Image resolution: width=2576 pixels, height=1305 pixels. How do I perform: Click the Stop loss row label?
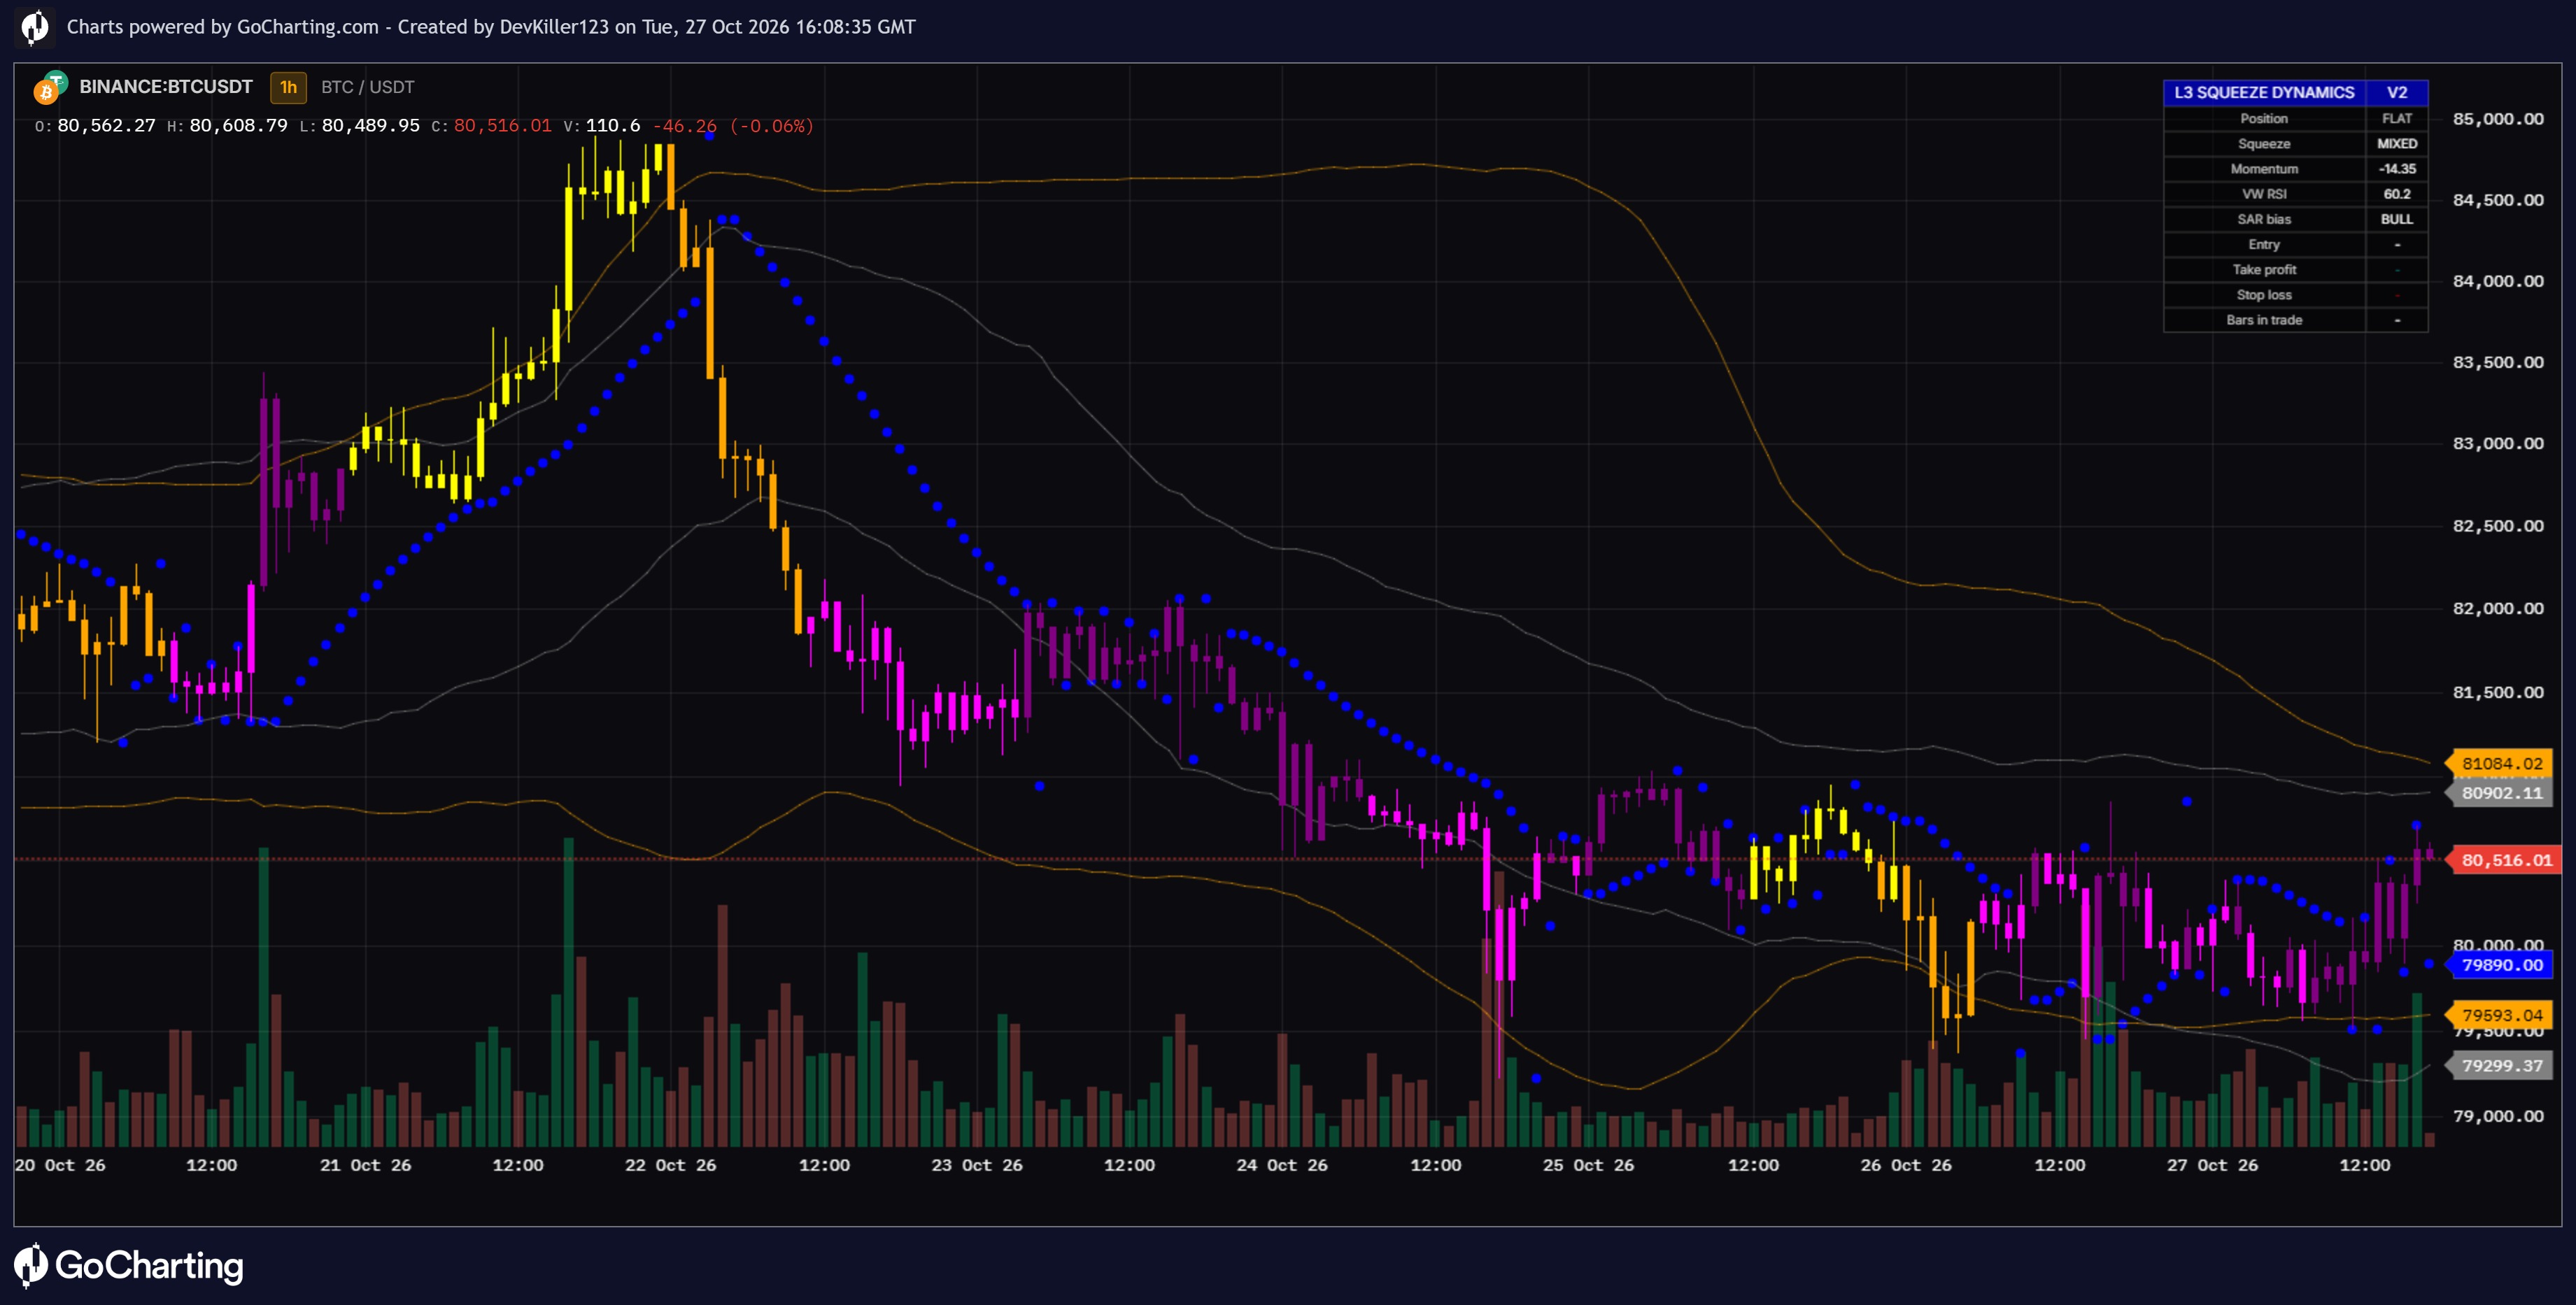[2264, 294]
